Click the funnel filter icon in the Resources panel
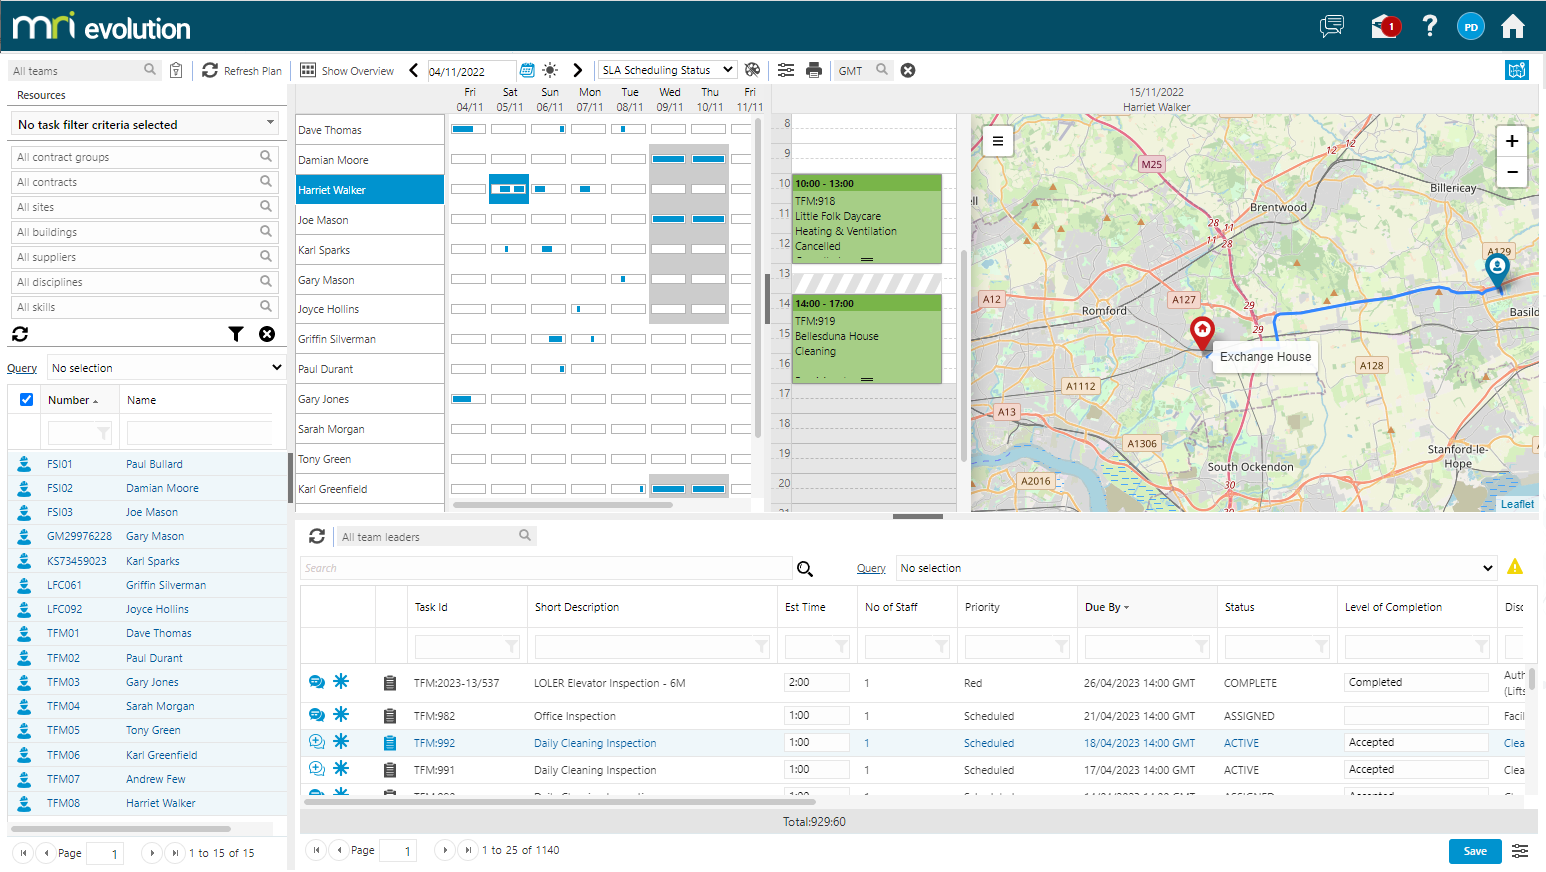 (236, 334)
